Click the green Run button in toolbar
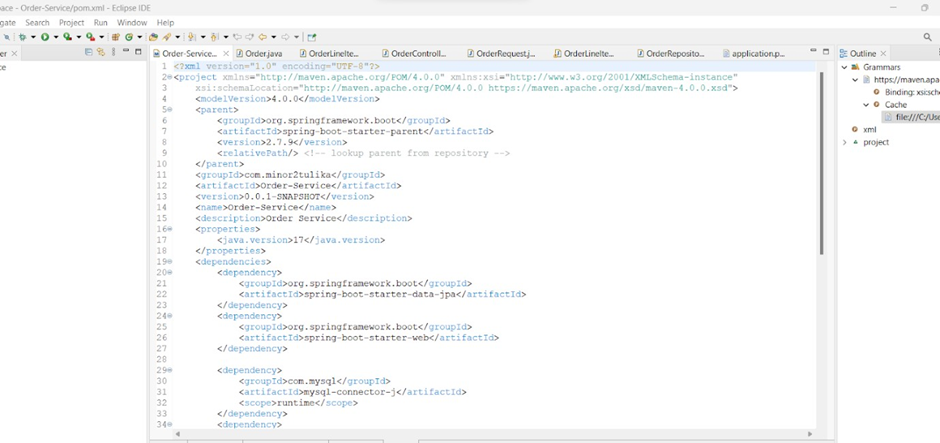This screenshot has width=940, height=443. pos(45,37)
